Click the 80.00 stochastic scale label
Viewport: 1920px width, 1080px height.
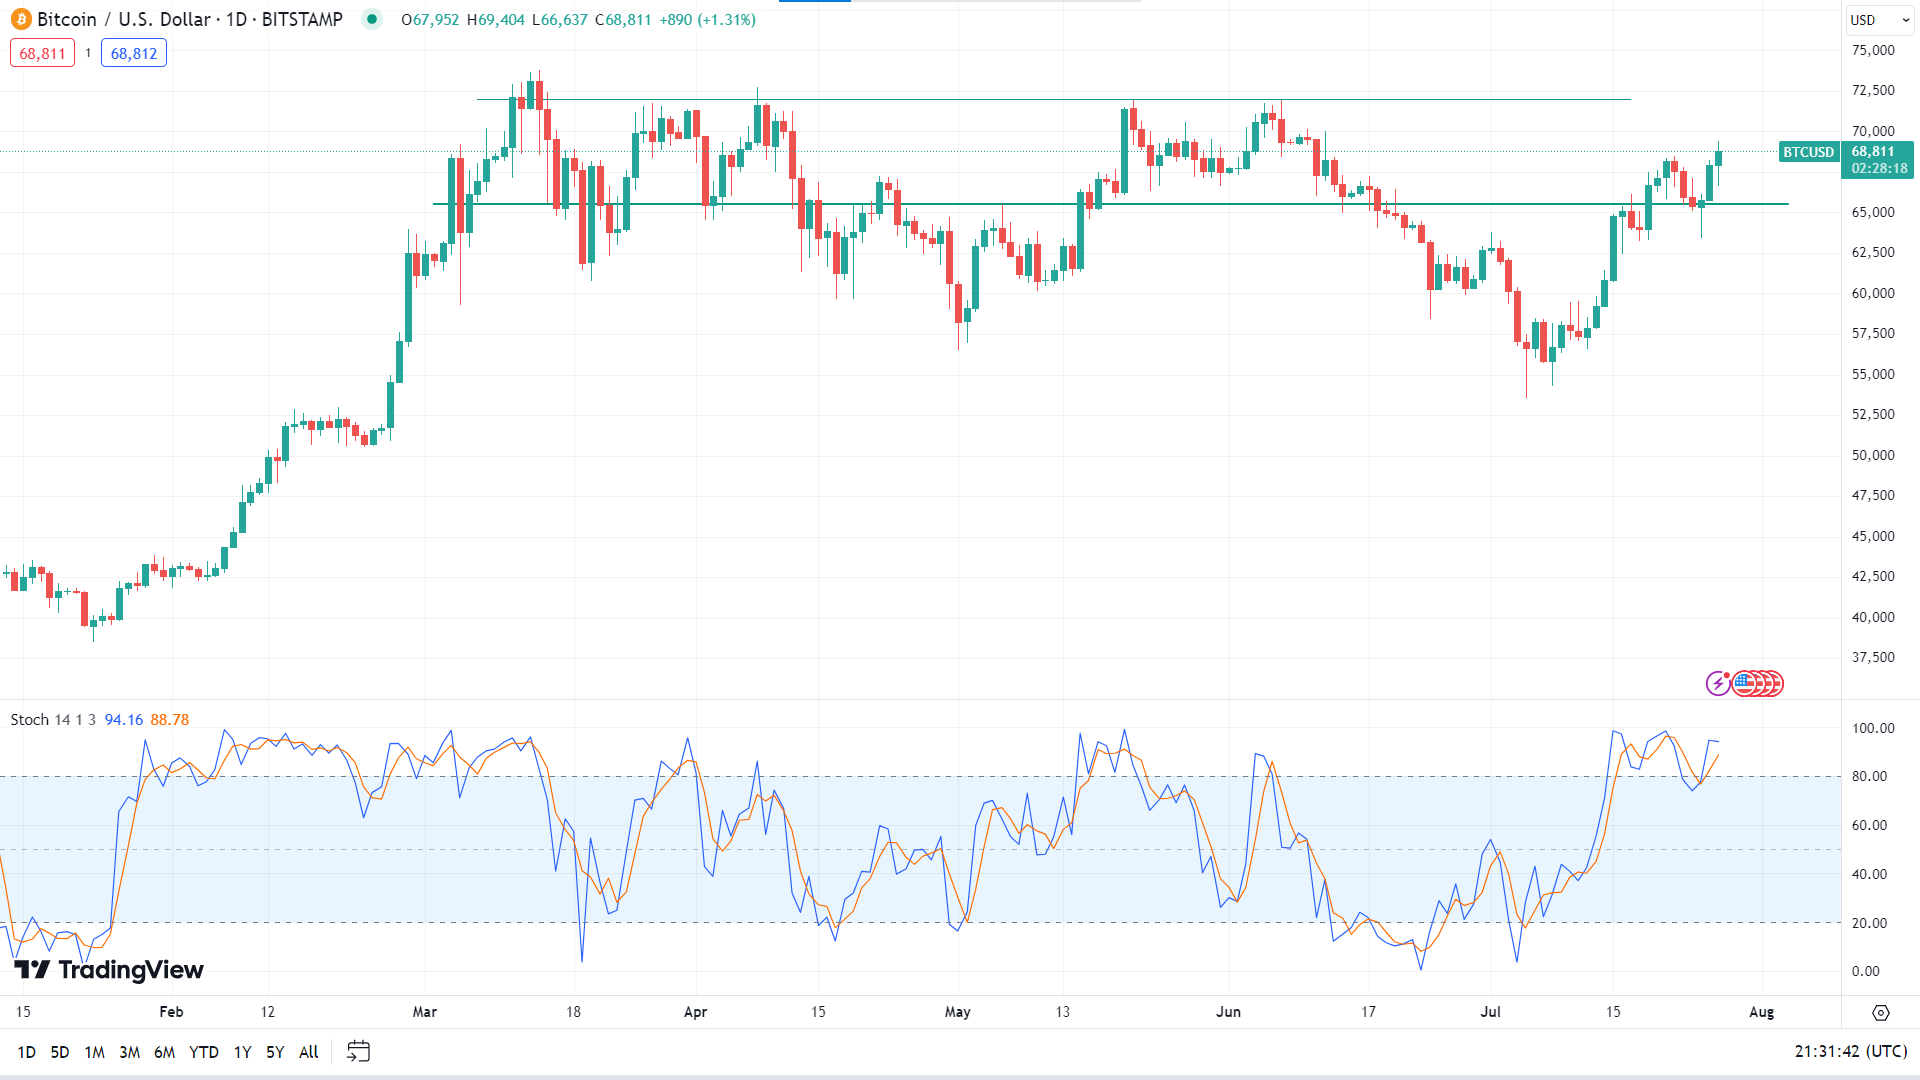pos(1869,776)
